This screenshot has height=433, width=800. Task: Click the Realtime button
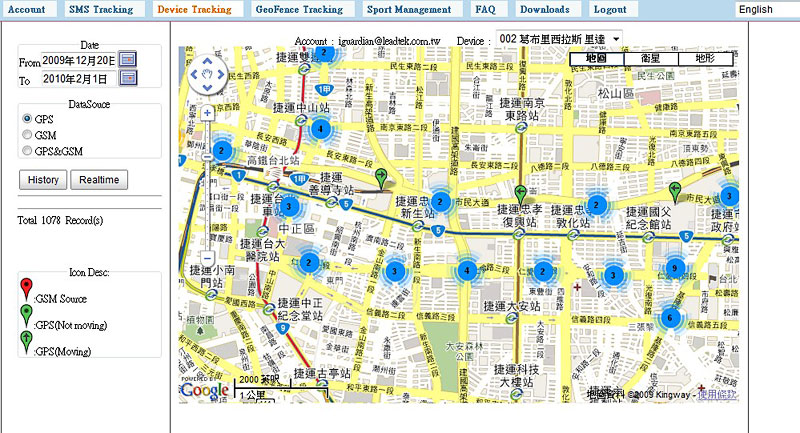[x=99, y=180]
